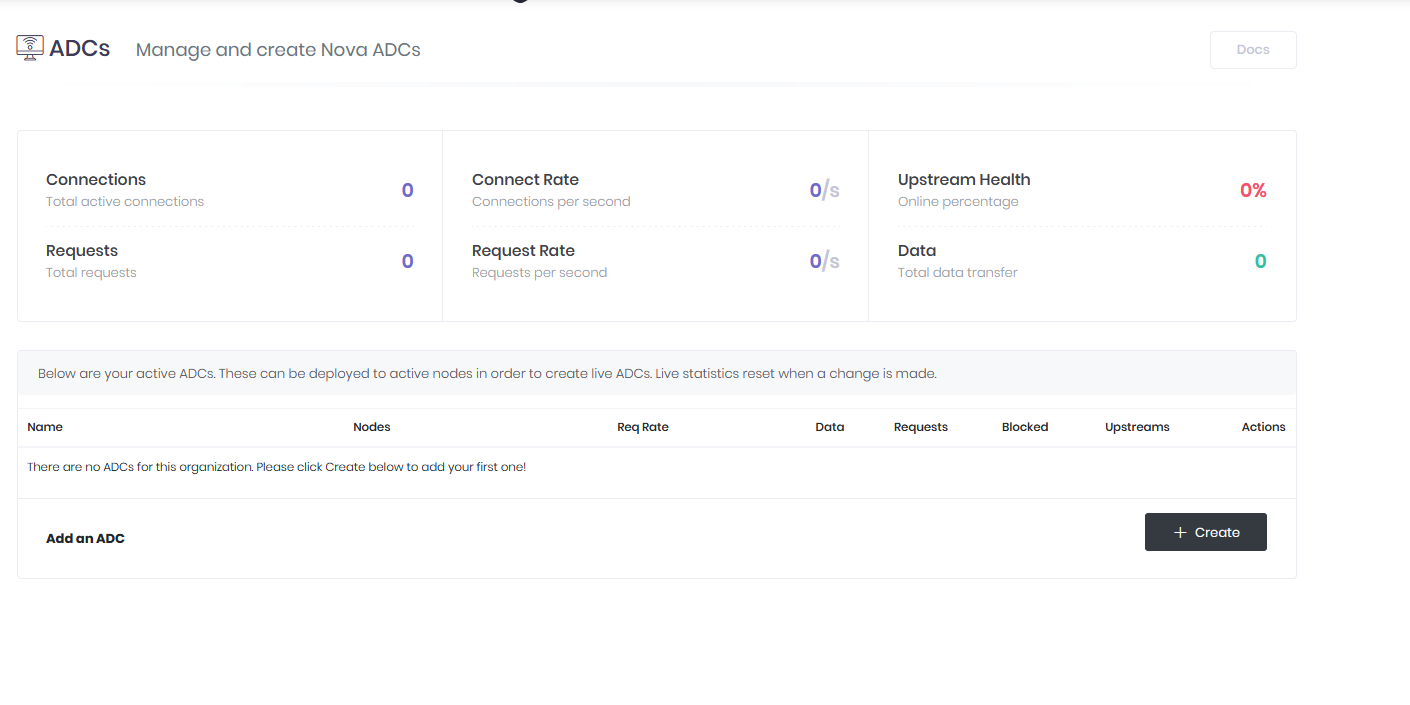Click the Req Rate column header

click(x=643, y=427)
